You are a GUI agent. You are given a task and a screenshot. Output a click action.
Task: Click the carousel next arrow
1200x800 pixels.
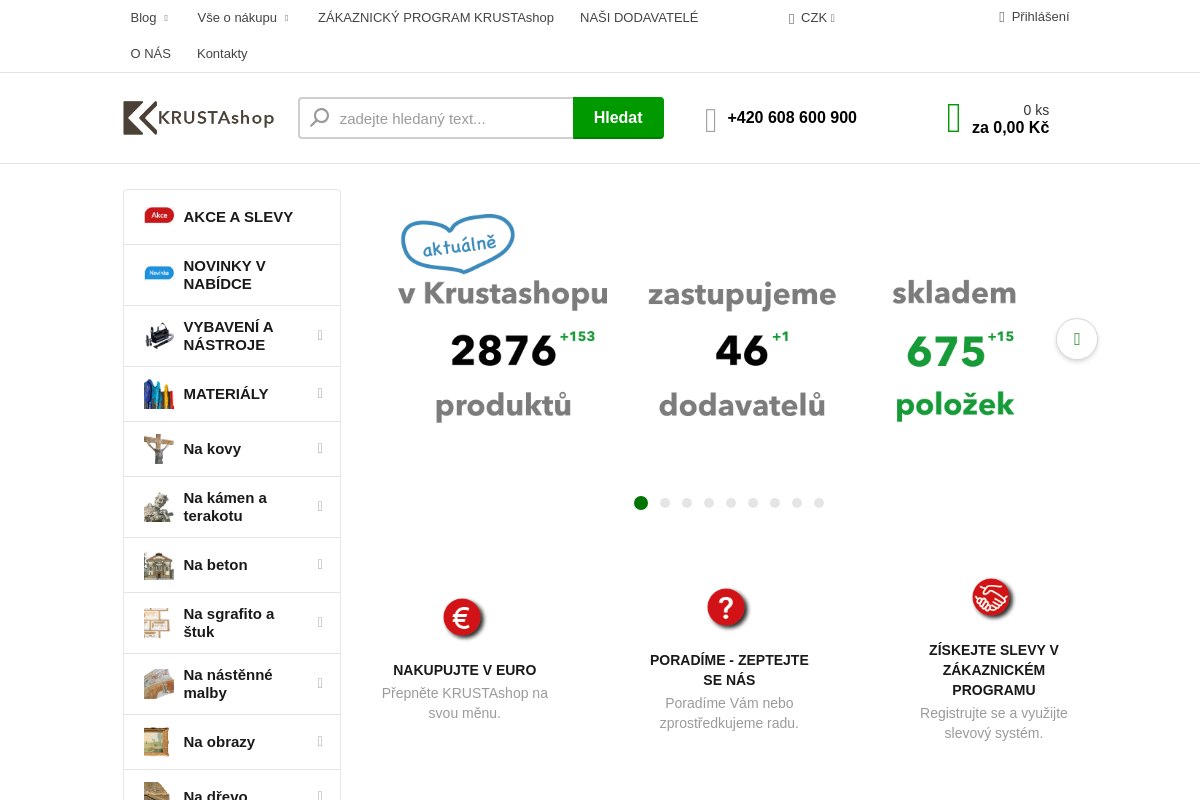click(1077, 339)
